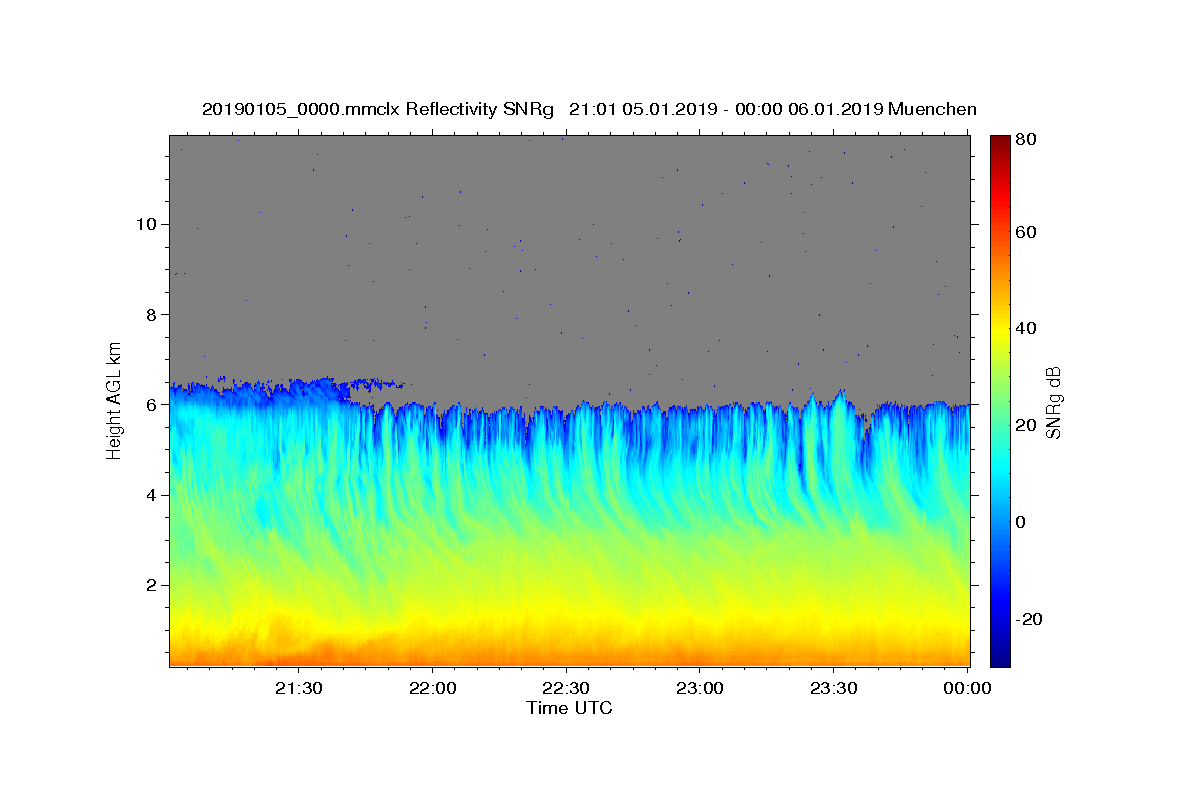Click the height tick label 10
Screen dimensions: 1200x800
click(x=146, y=224)
